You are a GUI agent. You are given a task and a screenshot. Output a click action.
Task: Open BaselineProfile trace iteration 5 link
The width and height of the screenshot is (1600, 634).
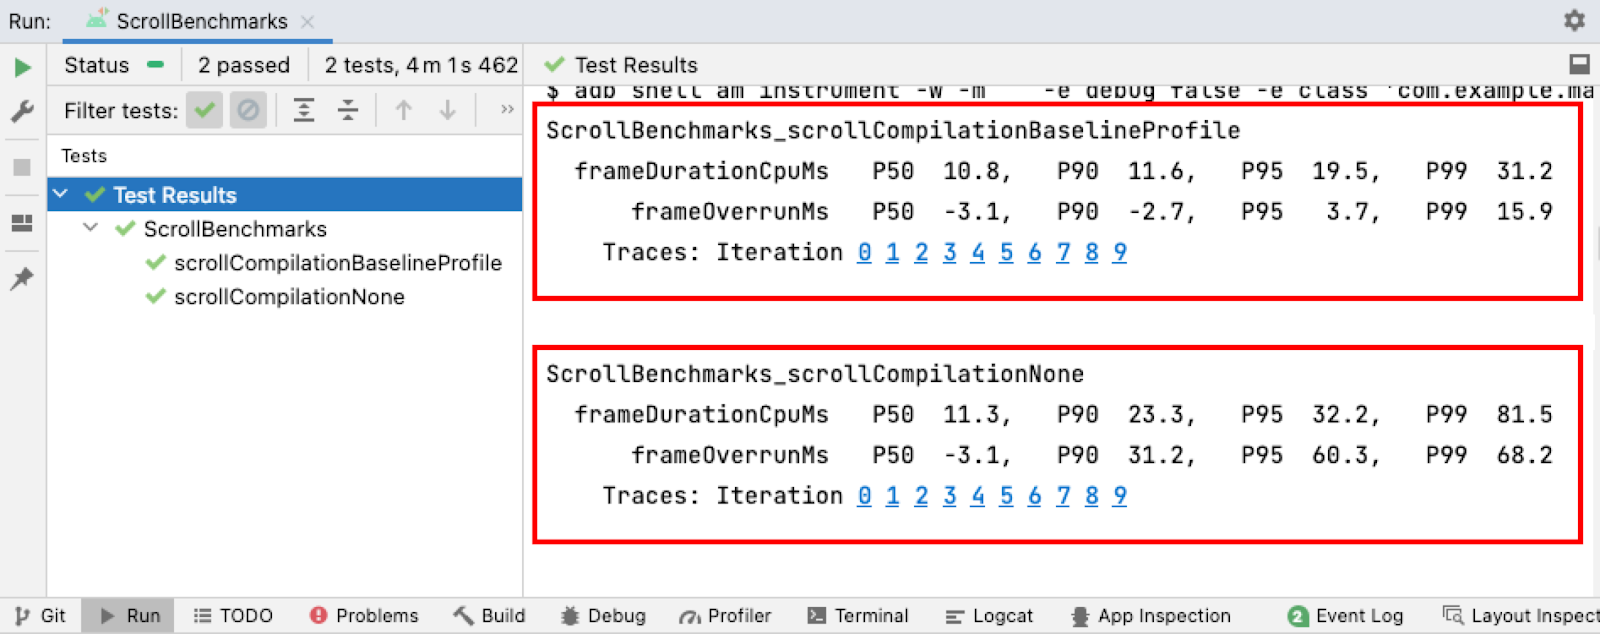pyautogui.click(x=1006, y=252)
